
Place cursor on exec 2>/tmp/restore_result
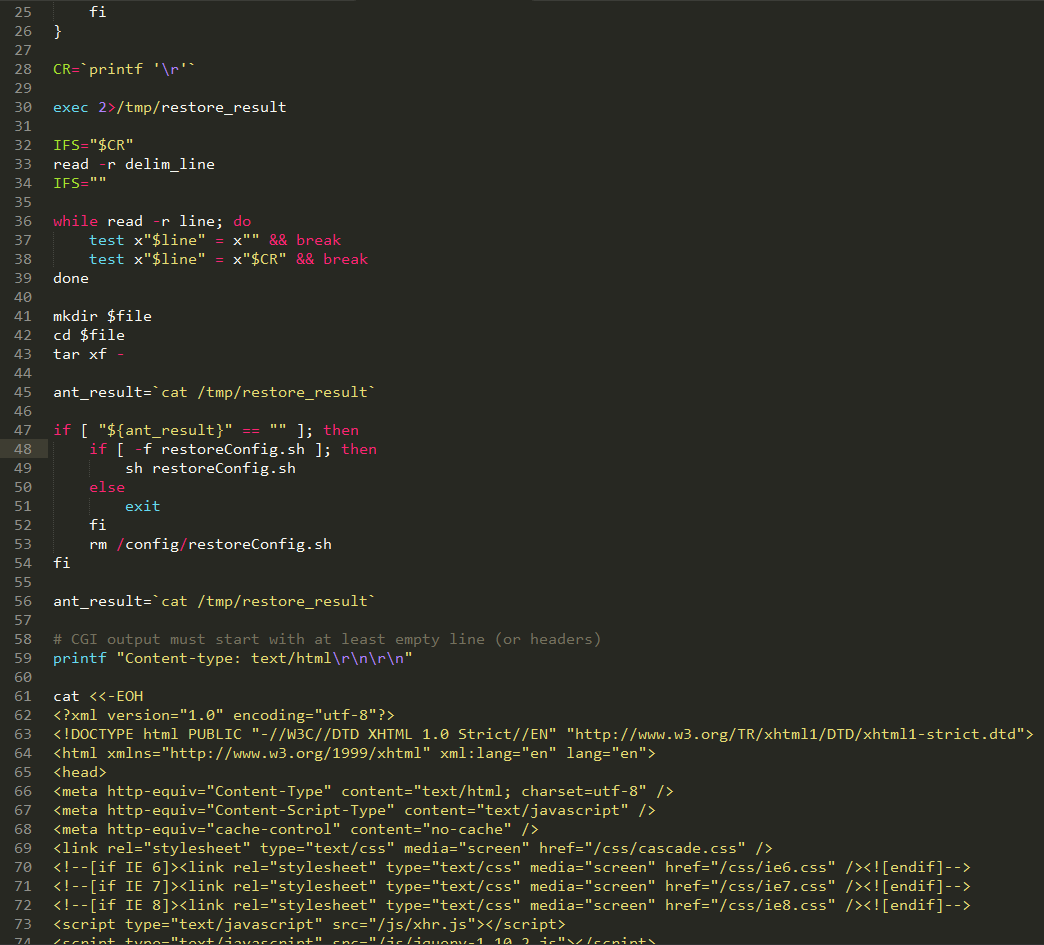click(x=170, y=107)
